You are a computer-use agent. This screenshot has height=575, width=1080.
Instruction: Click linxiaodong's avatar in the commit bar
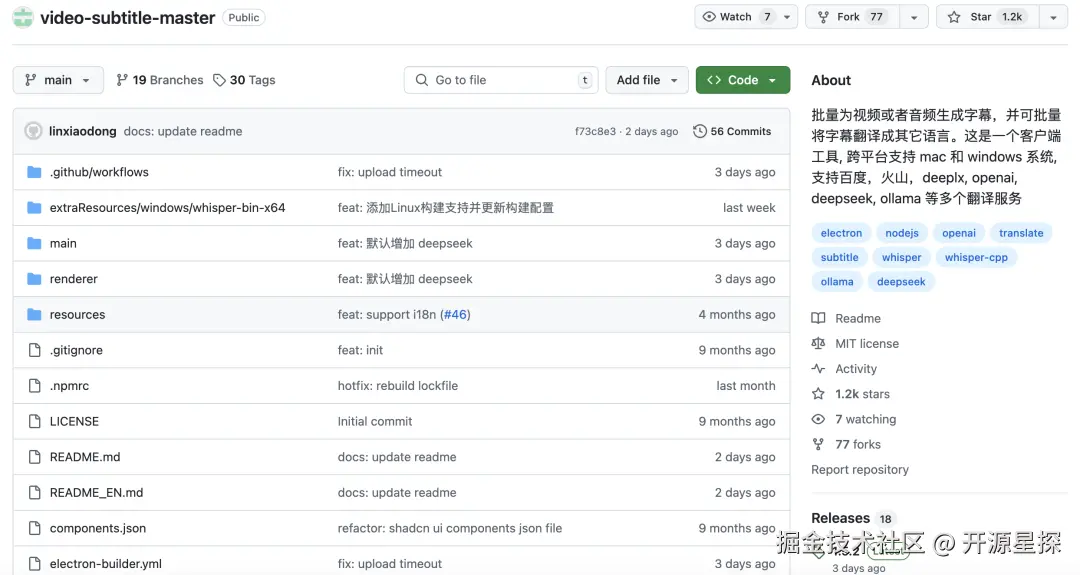pos(33,131)
